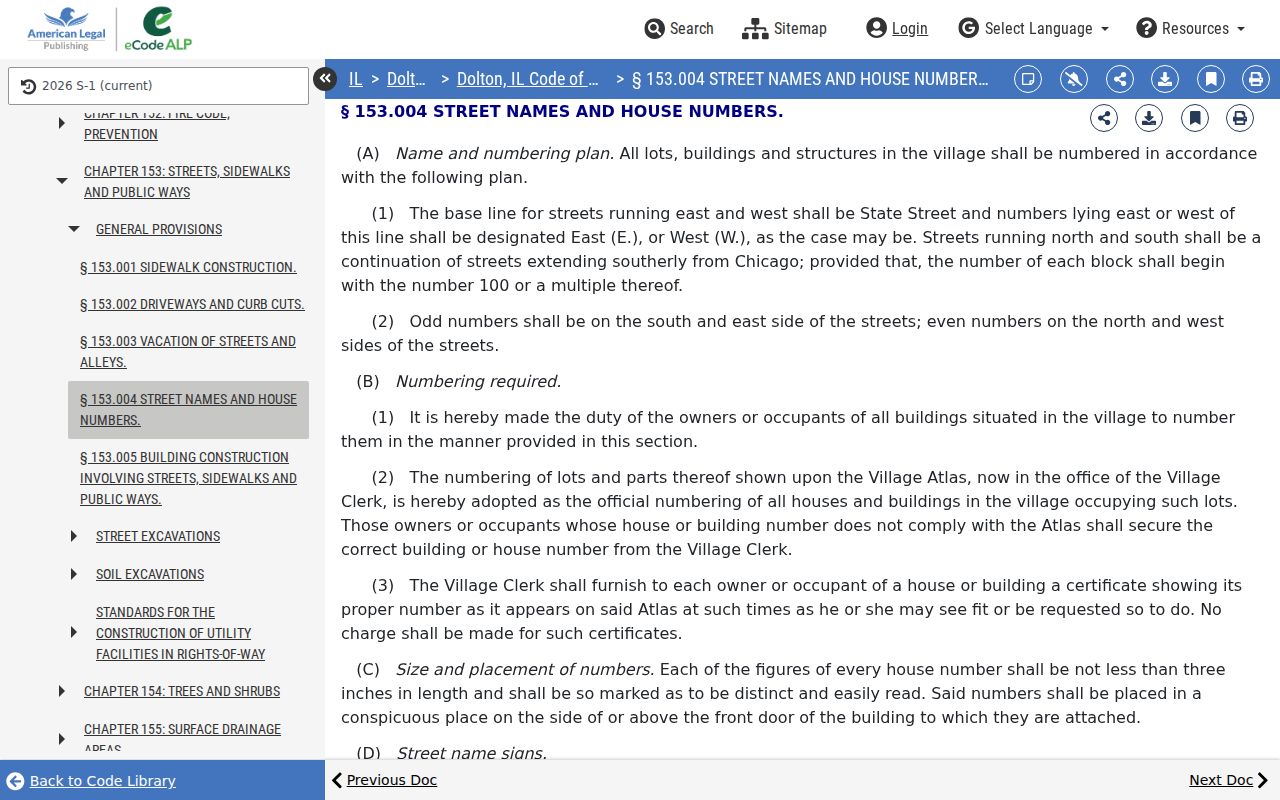This screenshot has height=800, width=1280.
Task: Expand Standards for Construction of Utility Facilities arrow
Action: tap(74, 633)
